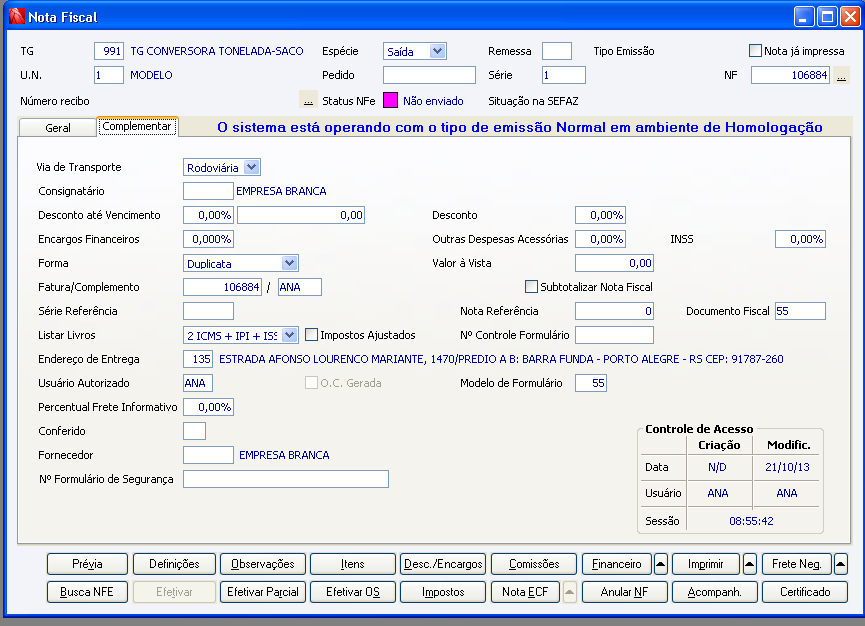Click the INSS percentage field

coord(800,239)
